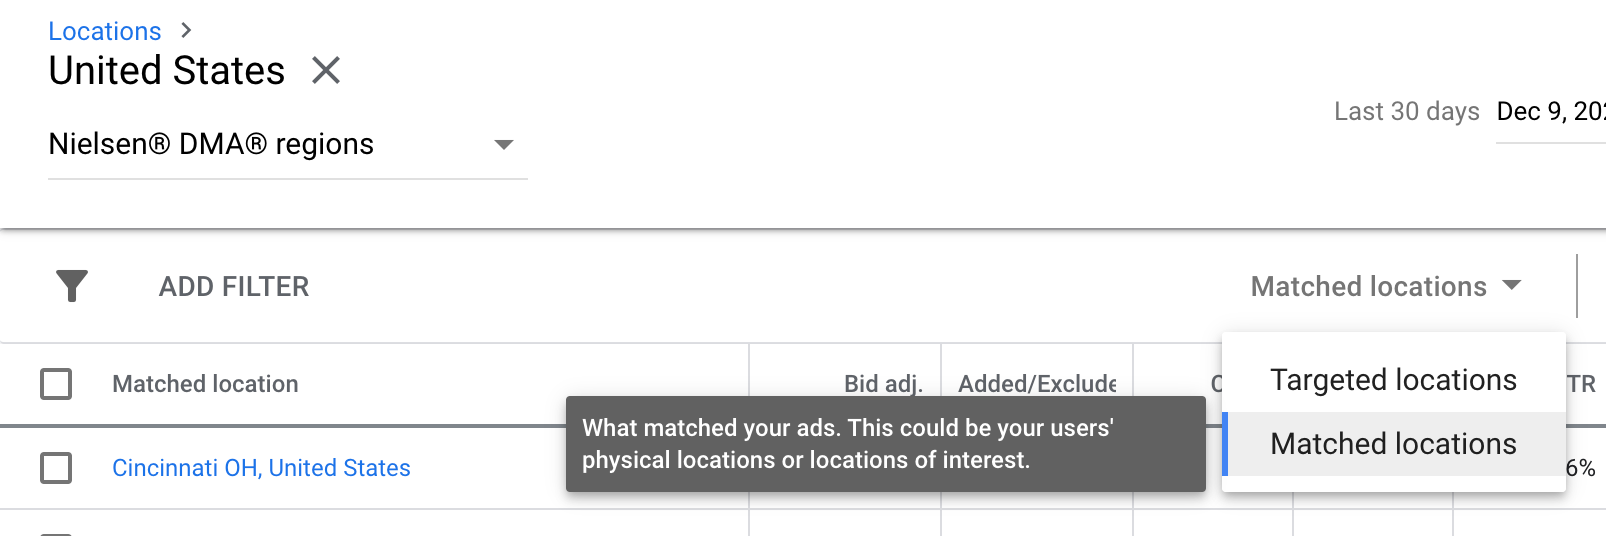The width and height of the screenshot is (1606, 536).
Task: Sort by Matched location column header
Action: [205, 384]
